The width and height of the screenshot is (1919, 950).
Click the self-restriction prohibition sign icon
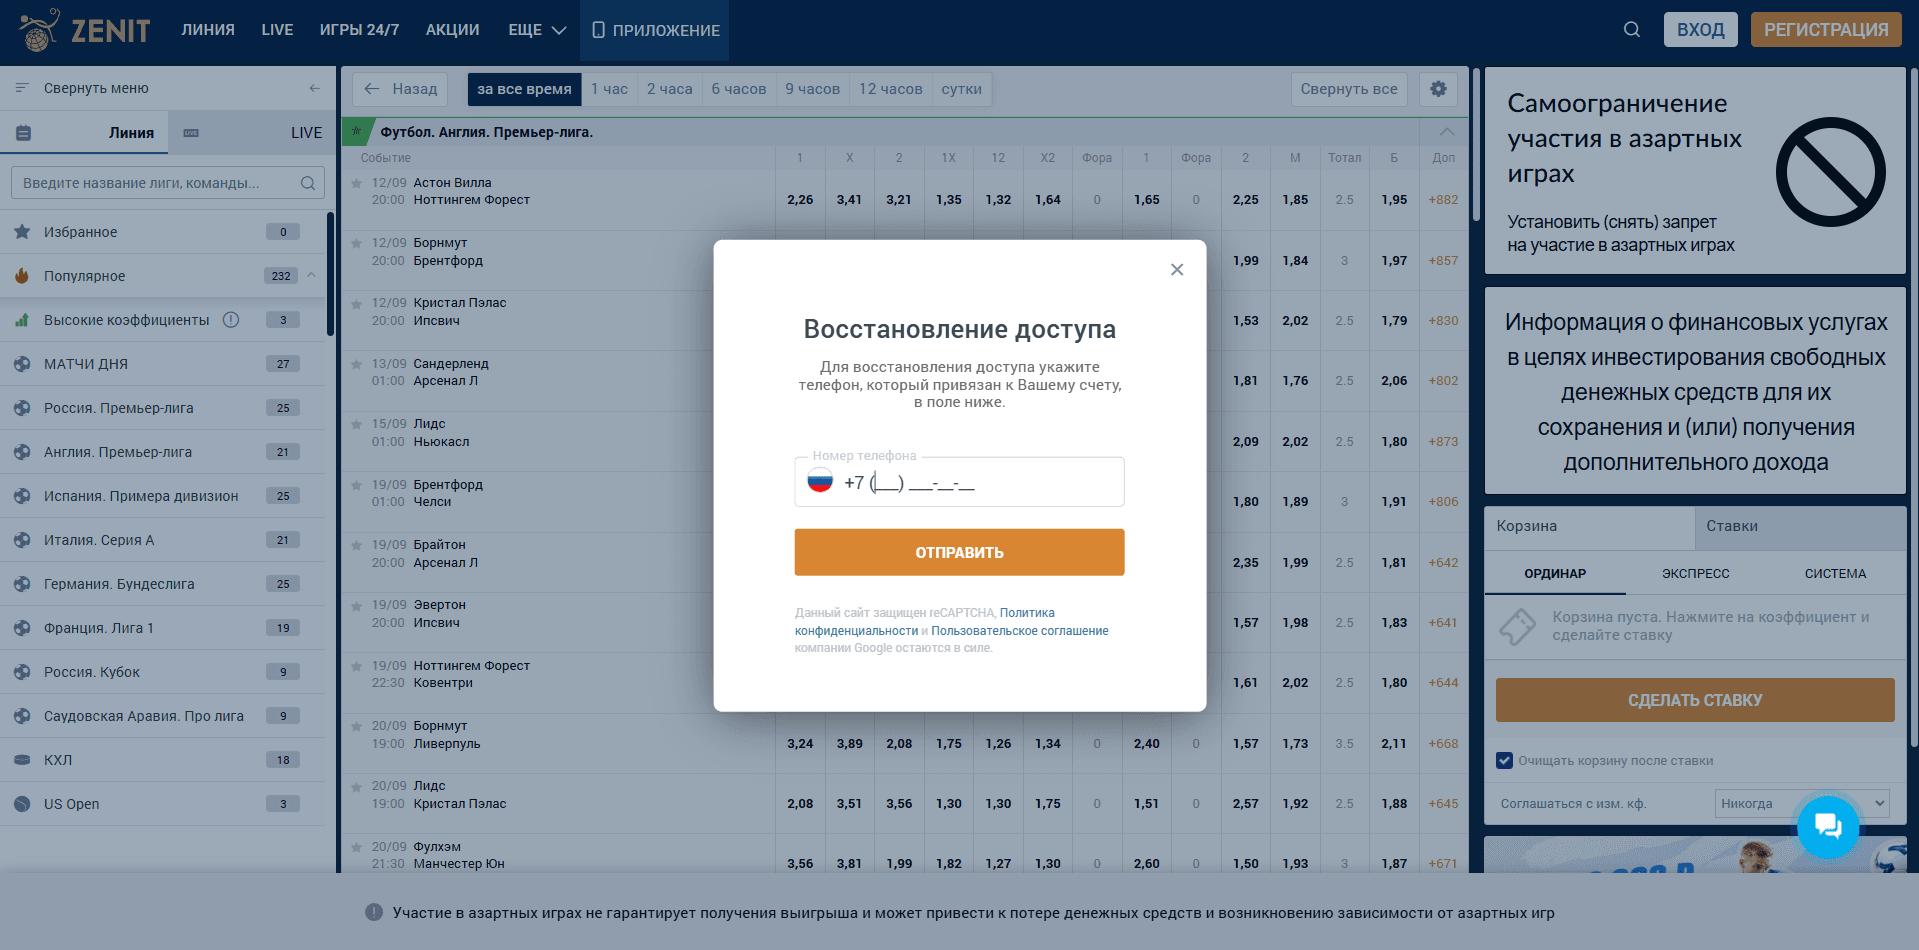(x=1830, y=172)
